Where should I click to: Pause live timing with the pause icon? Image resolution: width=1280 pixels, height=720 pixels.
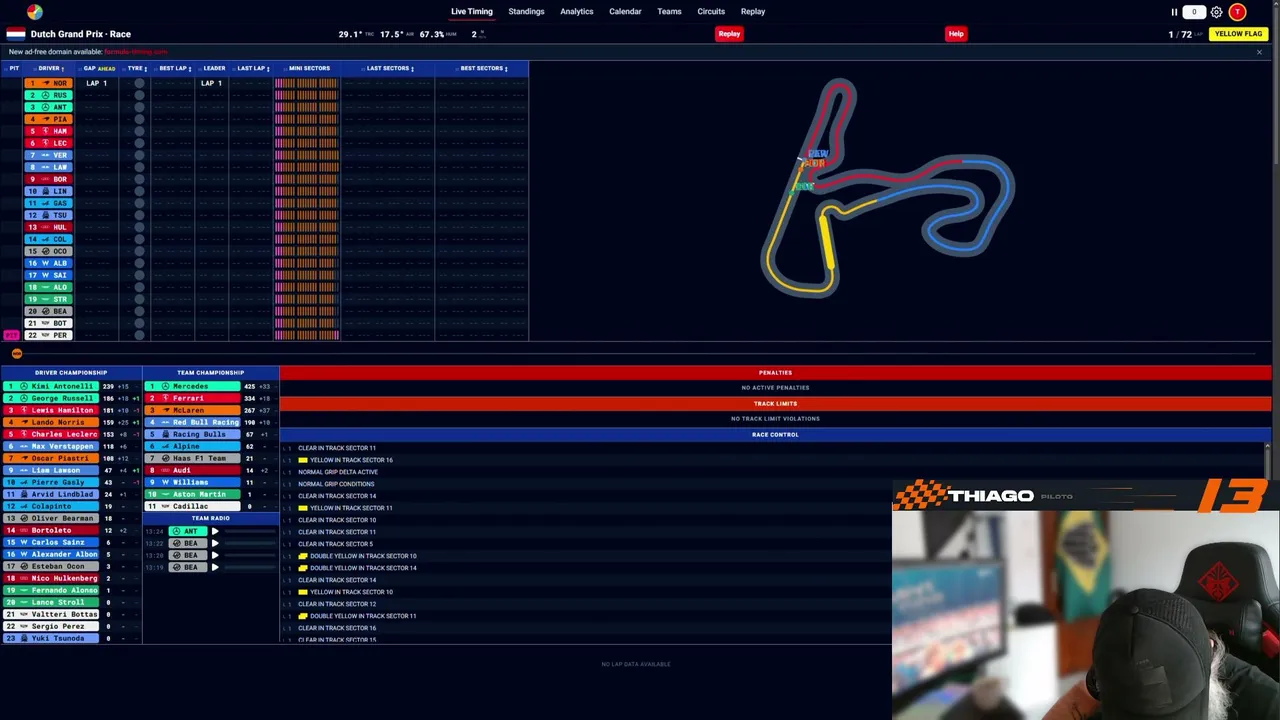(x=1174, y=12)
